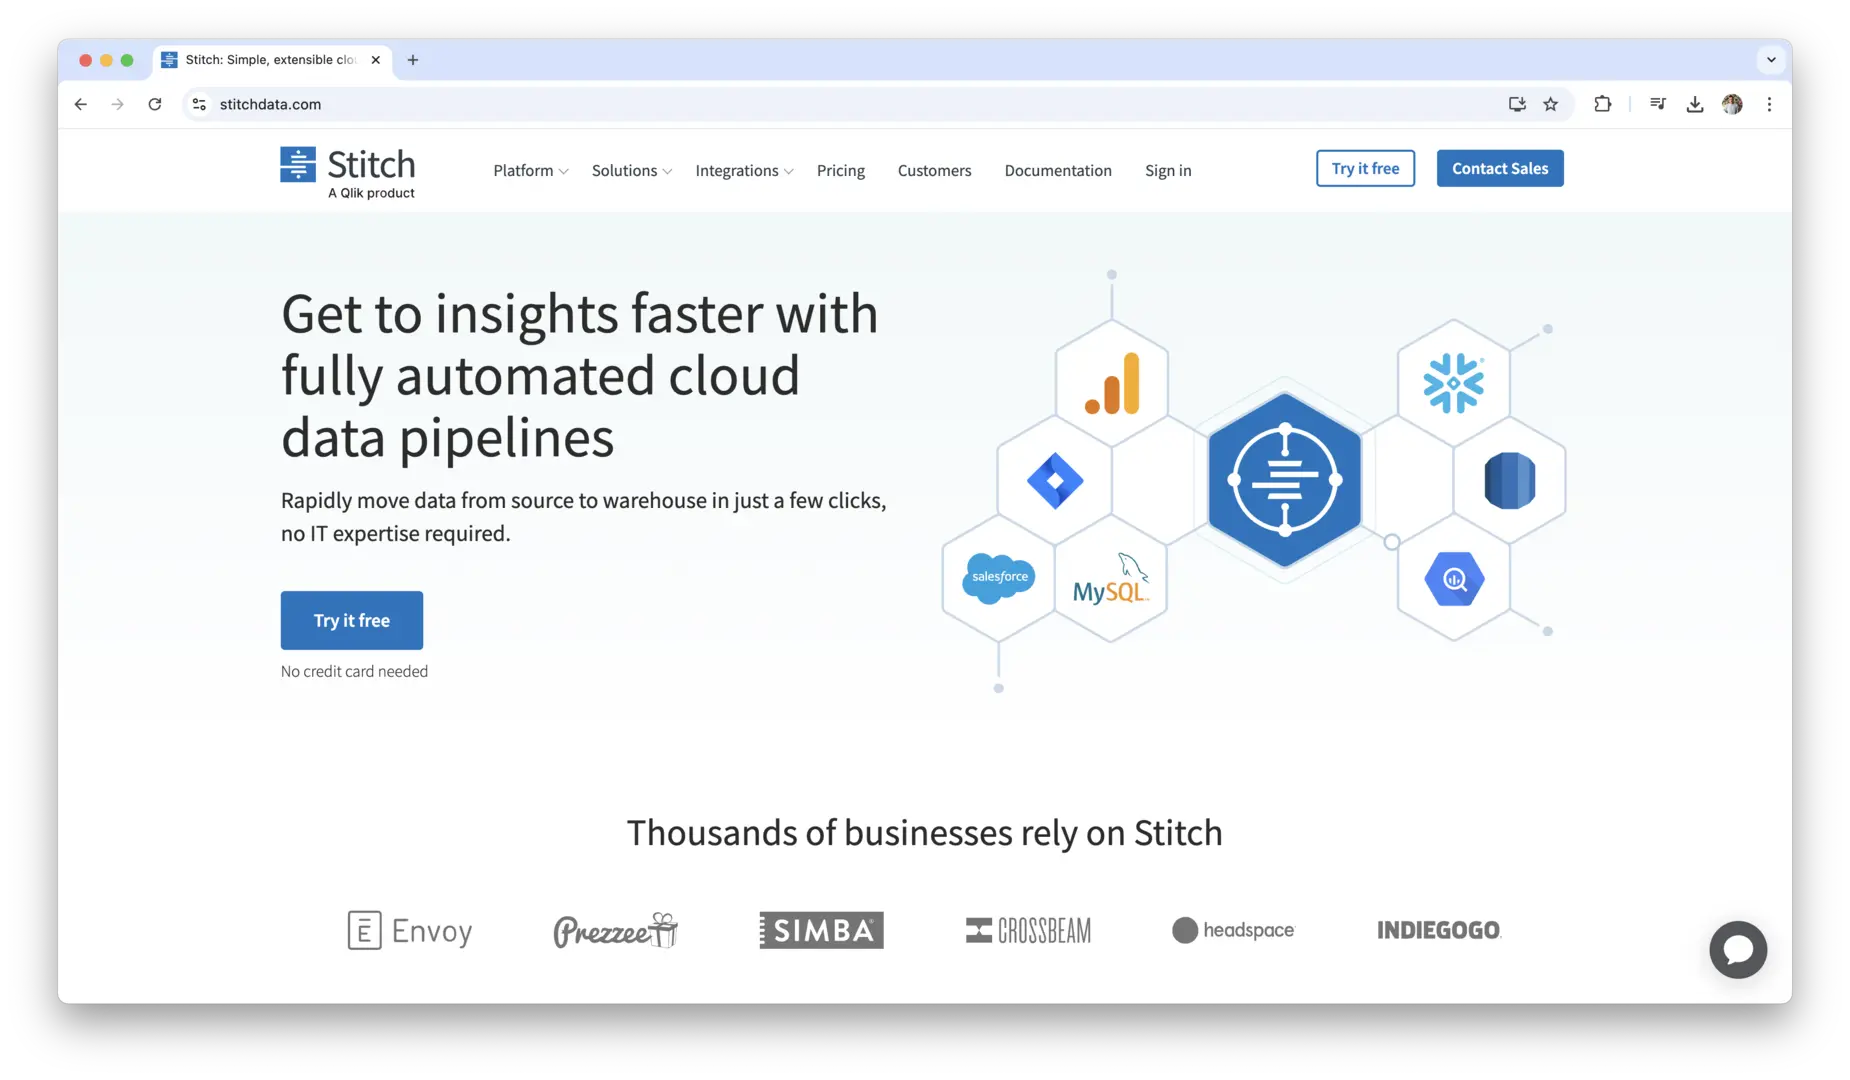Open the chat widget bubble
1850x1080 pixels.
point(1737,949)
